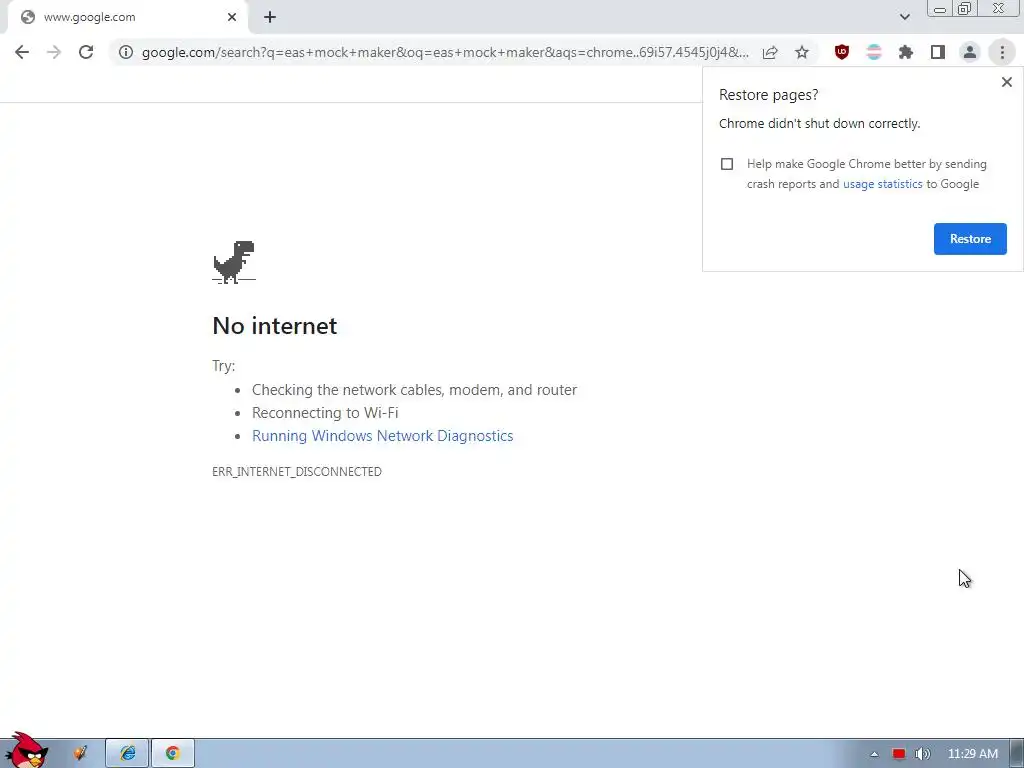Click 'Checking the network cables' suggestion
This screenshot has width=1024, height=768.
click(x=415, y=390)
